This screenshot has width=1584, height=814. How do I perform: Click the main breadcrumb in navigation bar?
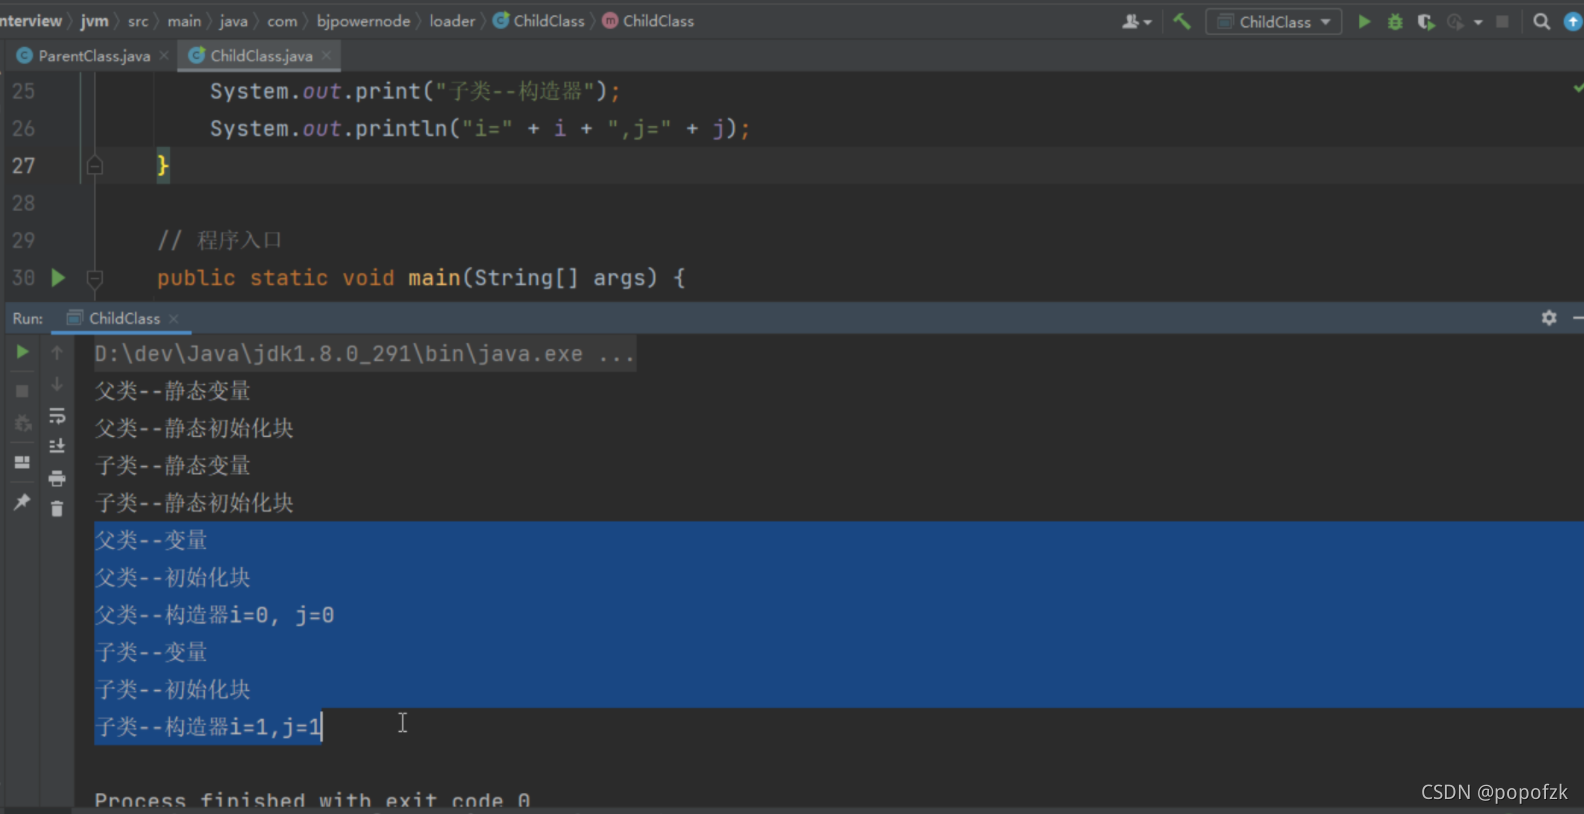184,21
